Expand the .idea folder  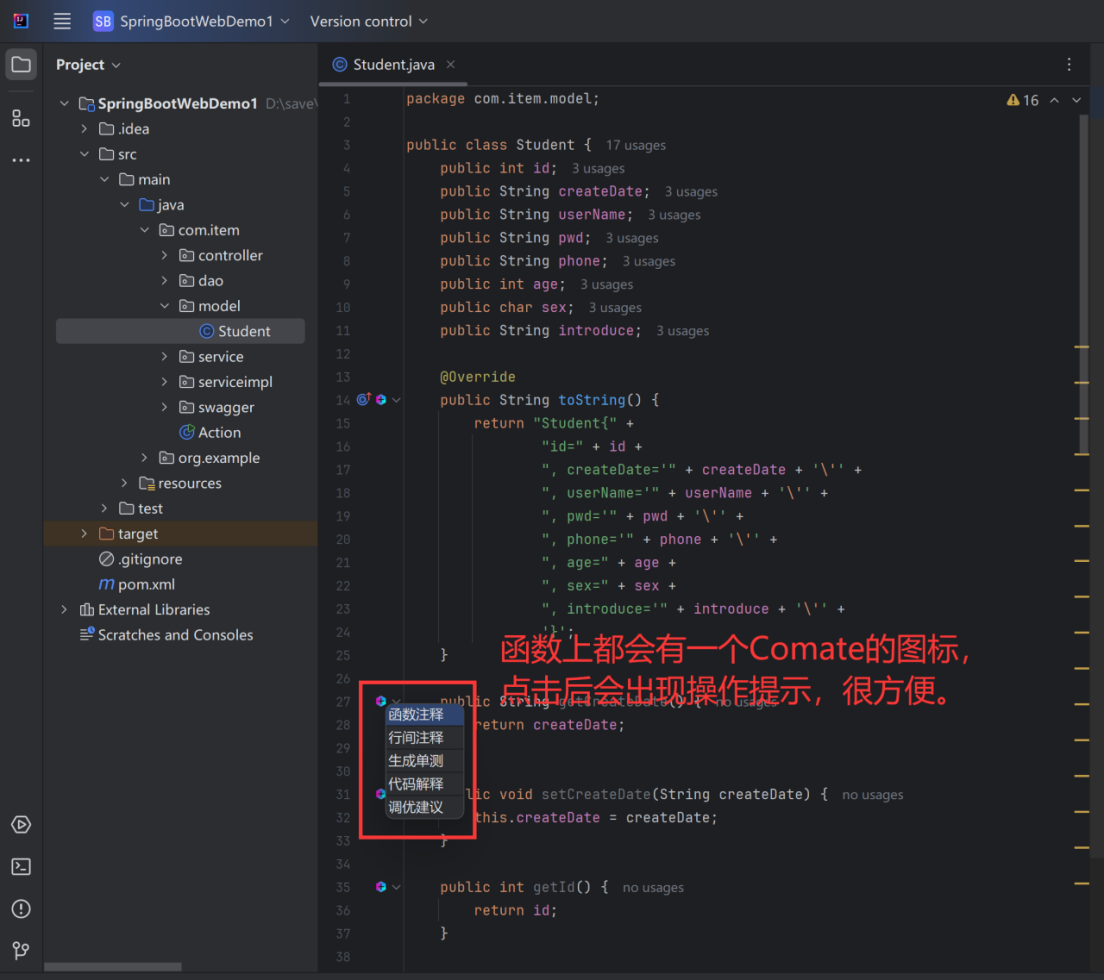(x=84, y=129)
